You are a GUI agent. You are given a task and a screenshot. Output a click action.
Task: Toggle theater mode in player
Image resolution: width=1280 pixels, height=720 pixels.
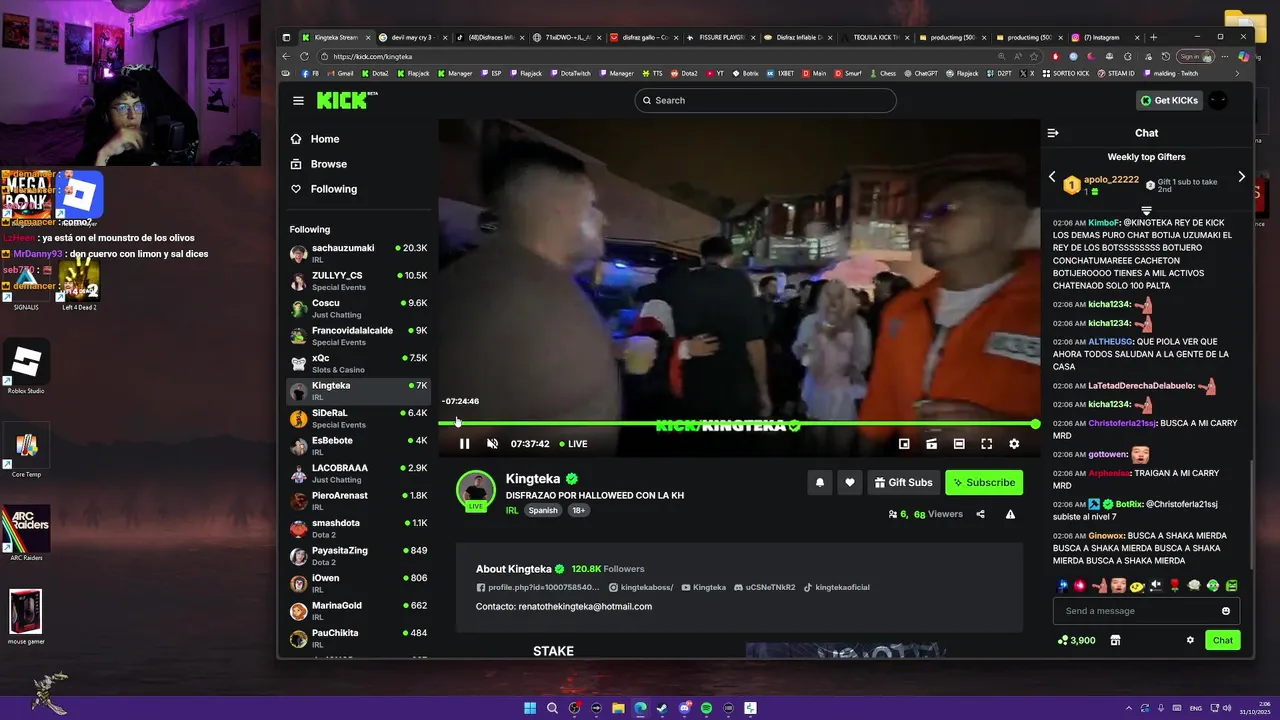click(x=959, y=444)
